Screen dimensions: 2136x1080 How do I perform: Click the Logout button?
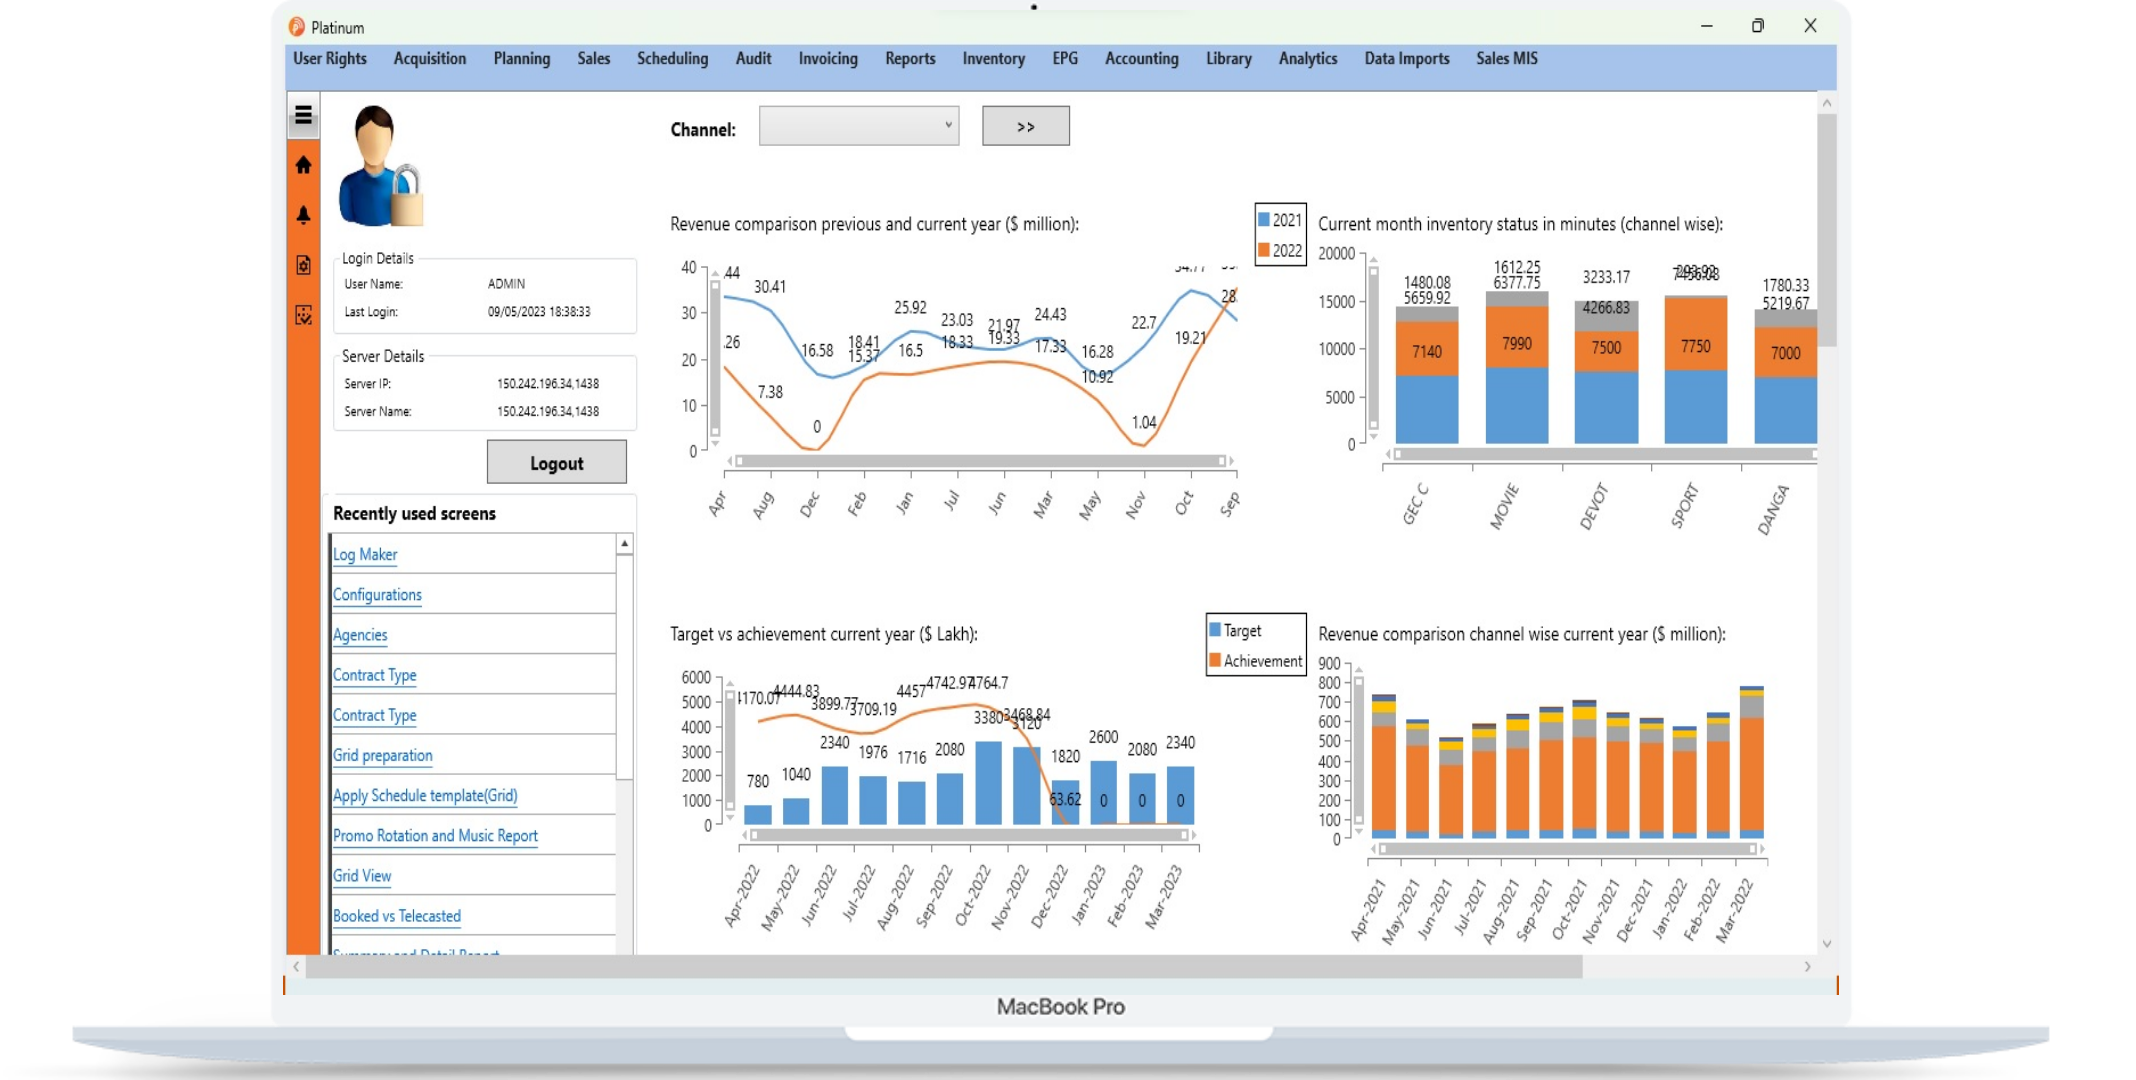coord(556,462)
